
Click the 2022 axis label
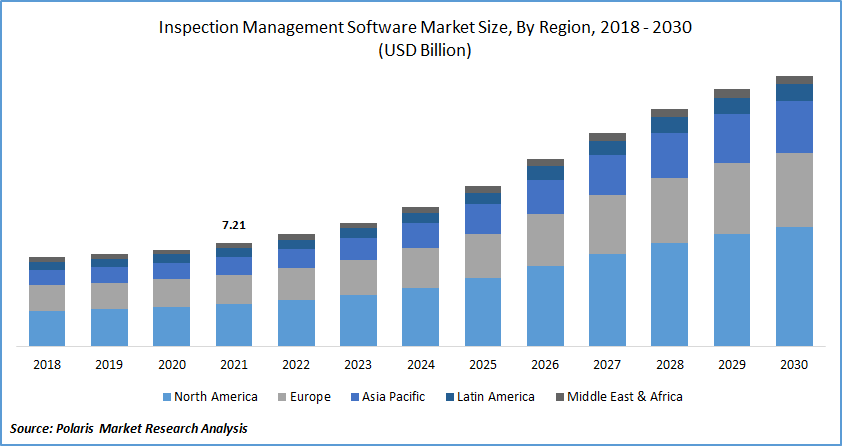[x=296, y=365]
